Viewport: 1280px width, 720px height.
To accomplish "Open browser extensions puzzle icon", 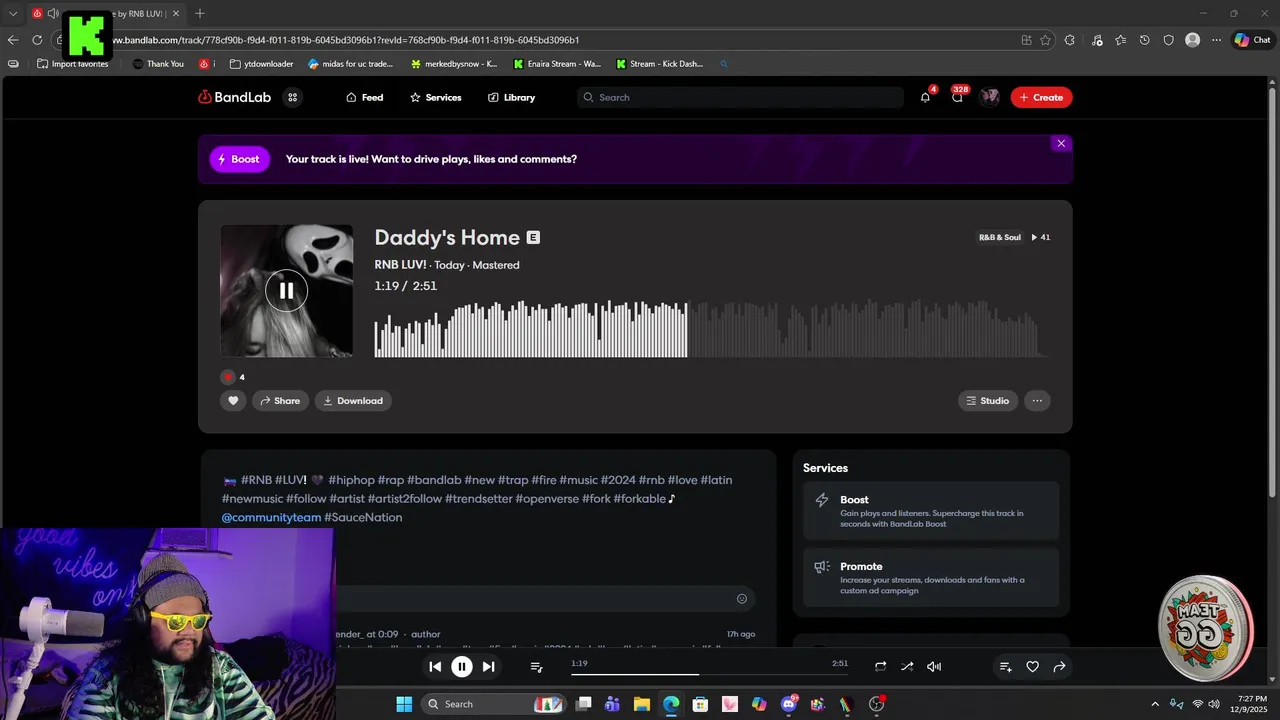I will pyautogui.click(x=1069, y=40).
